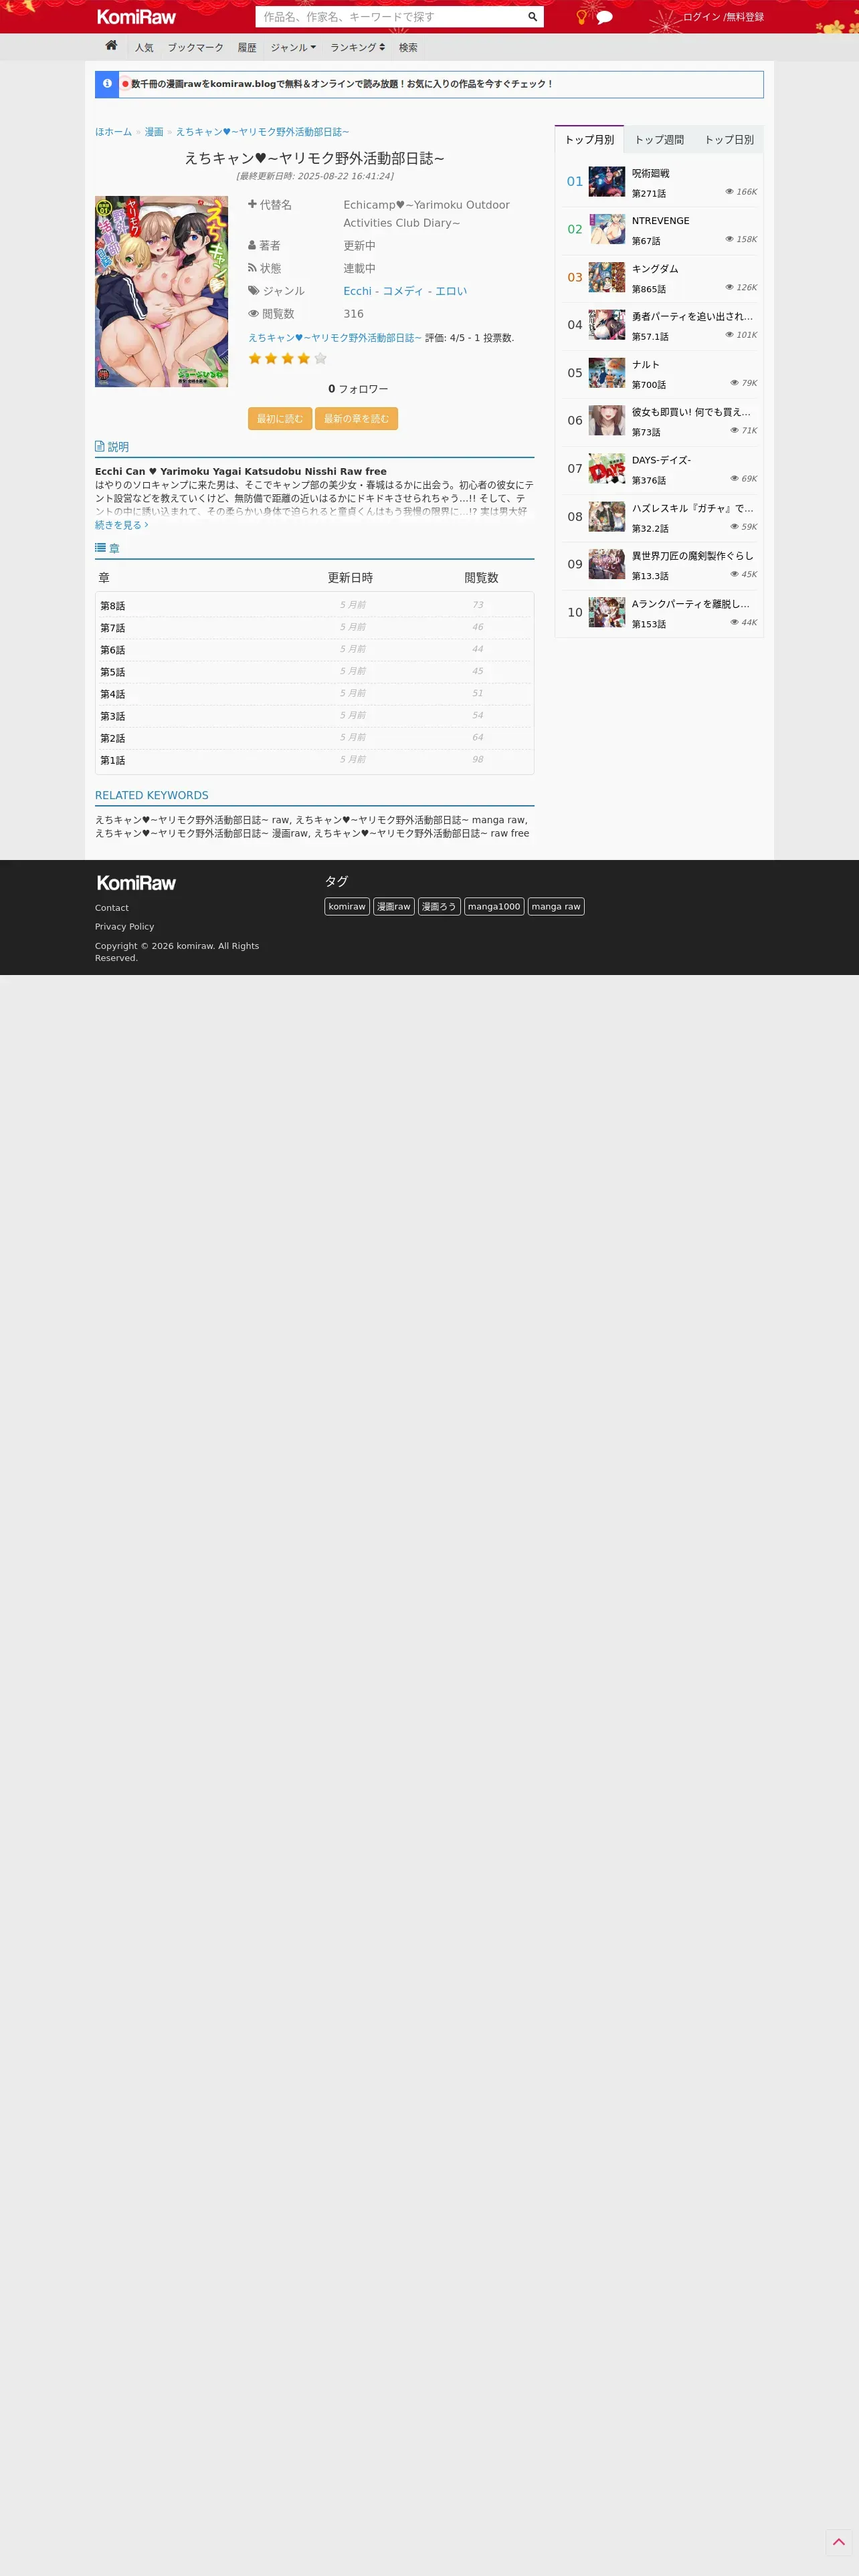Open the Privacy Policy footer link

coord(124,927)
